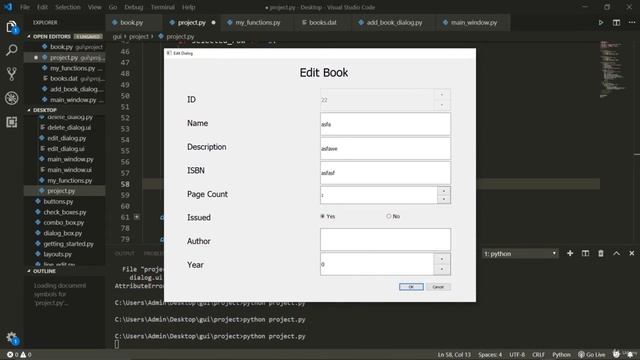Switch to the add_book_dialog.py tab
The width and height of the screenshot is (640, 360).
(394, 22)
